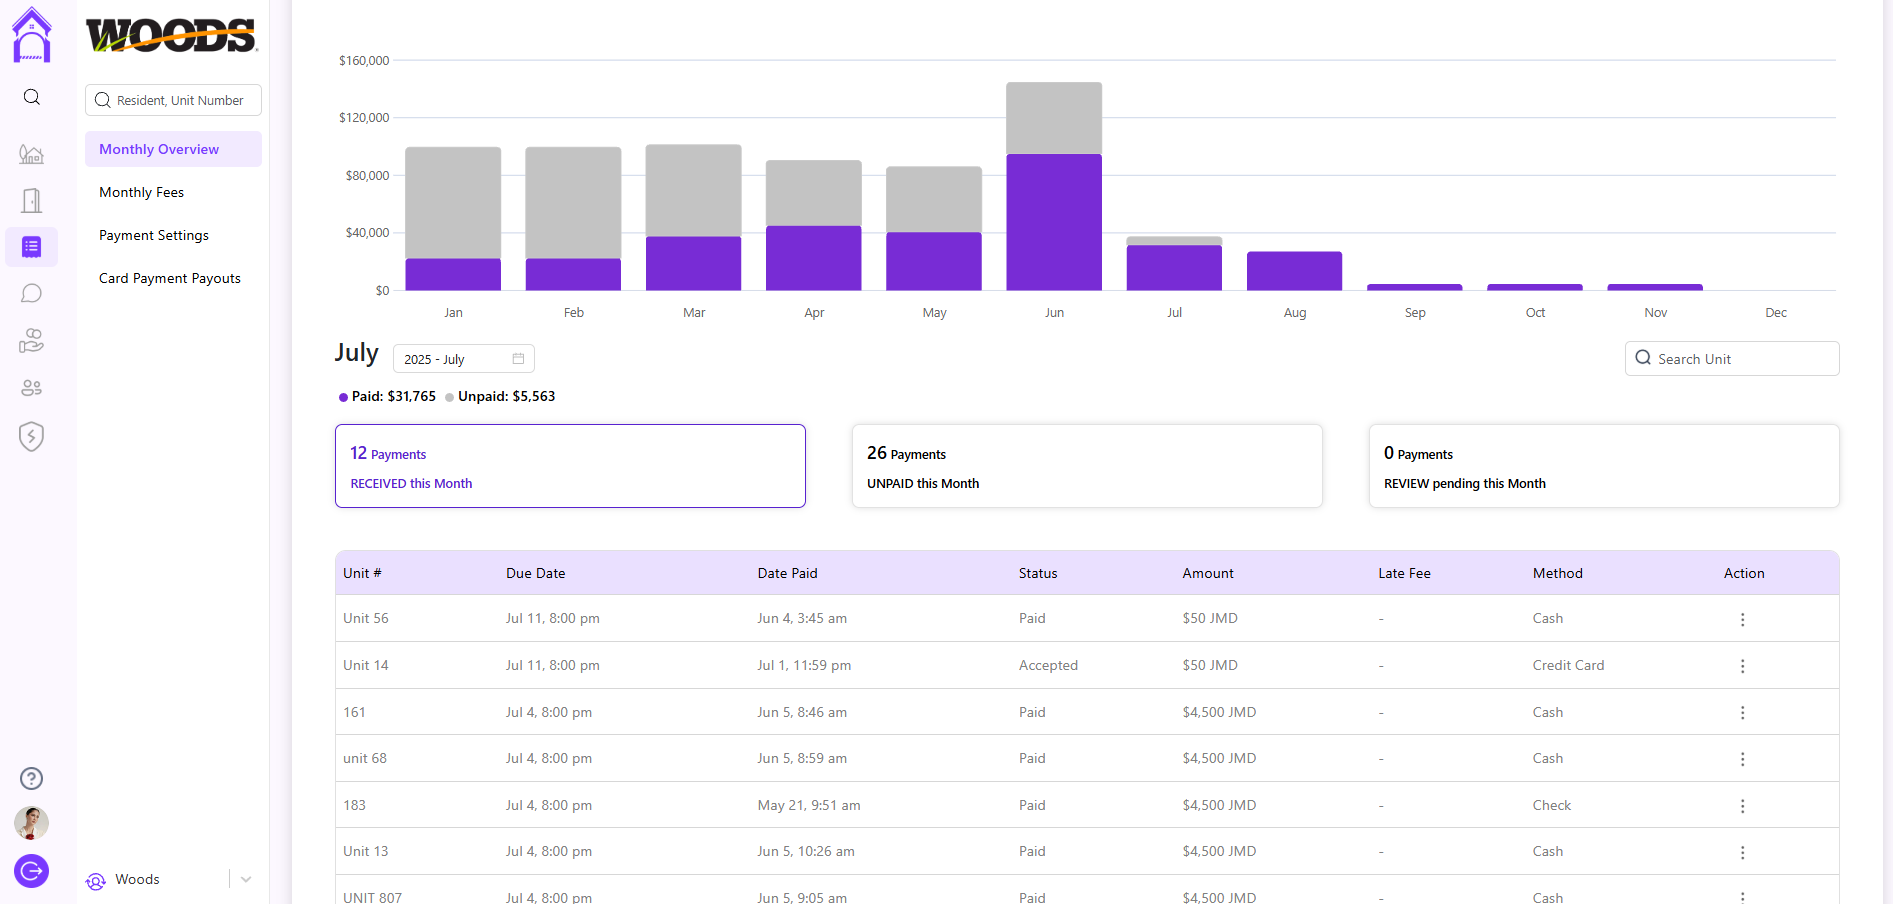
Task: Open the residents people icon in sidebar
Action: point(32,388)
